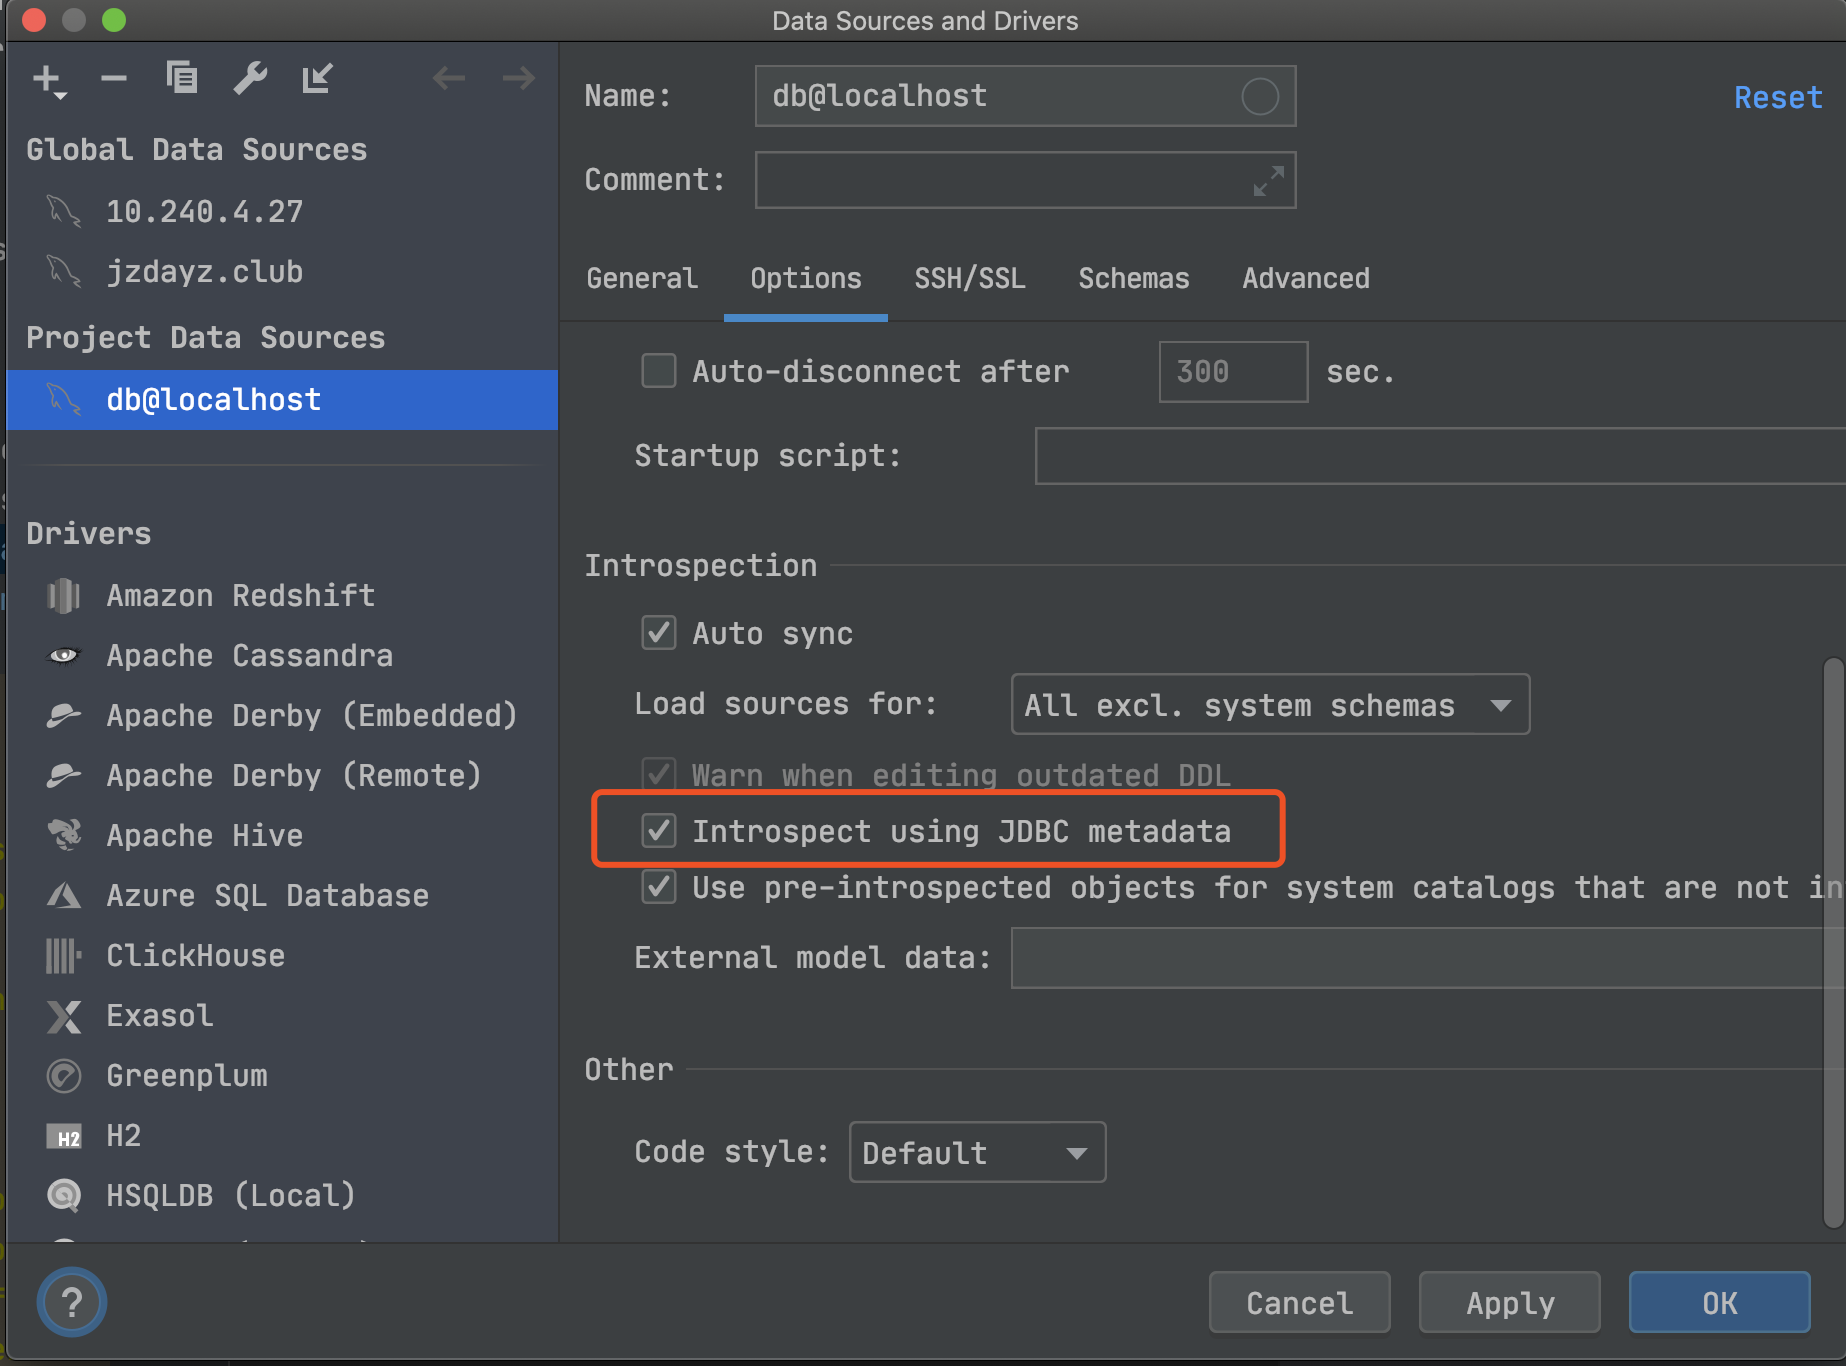Image resolution: width=1846 pixels, height=1366 pixels.
Task: Click the color circle in Name field
Action: point(1260,96)
